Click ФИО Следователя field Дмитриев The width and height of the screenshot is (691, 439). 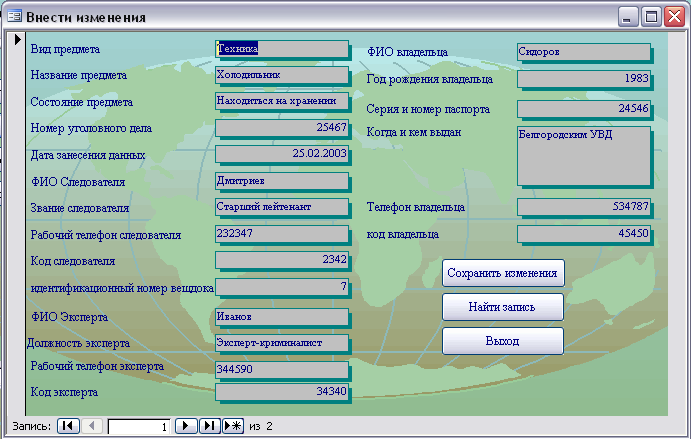282,181
